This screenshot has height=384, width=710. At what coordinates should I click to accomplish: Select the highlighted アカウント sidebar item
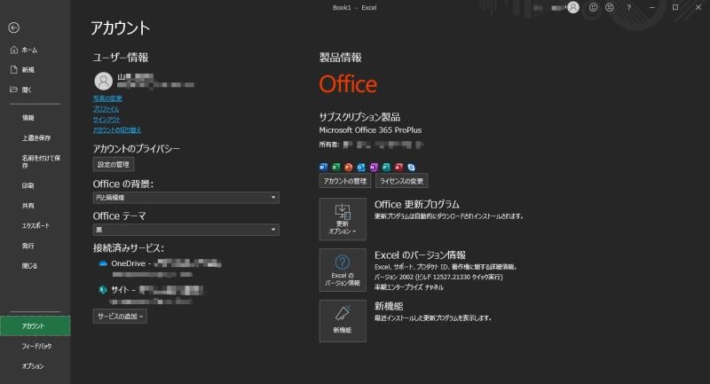(x=35, y=326)
